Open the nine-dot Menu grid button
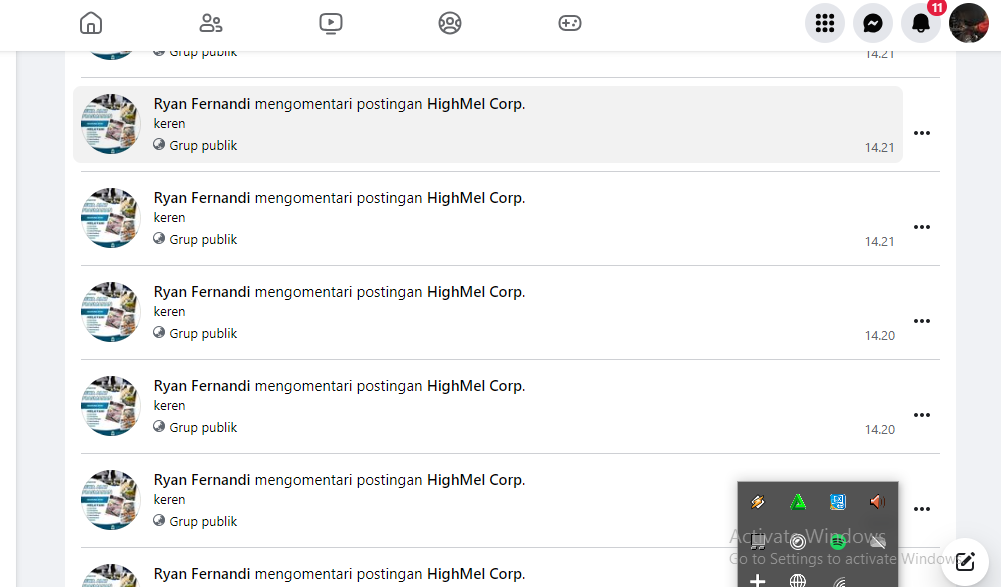The height and width of the screenshot is (587, 1001). [825, 23]
